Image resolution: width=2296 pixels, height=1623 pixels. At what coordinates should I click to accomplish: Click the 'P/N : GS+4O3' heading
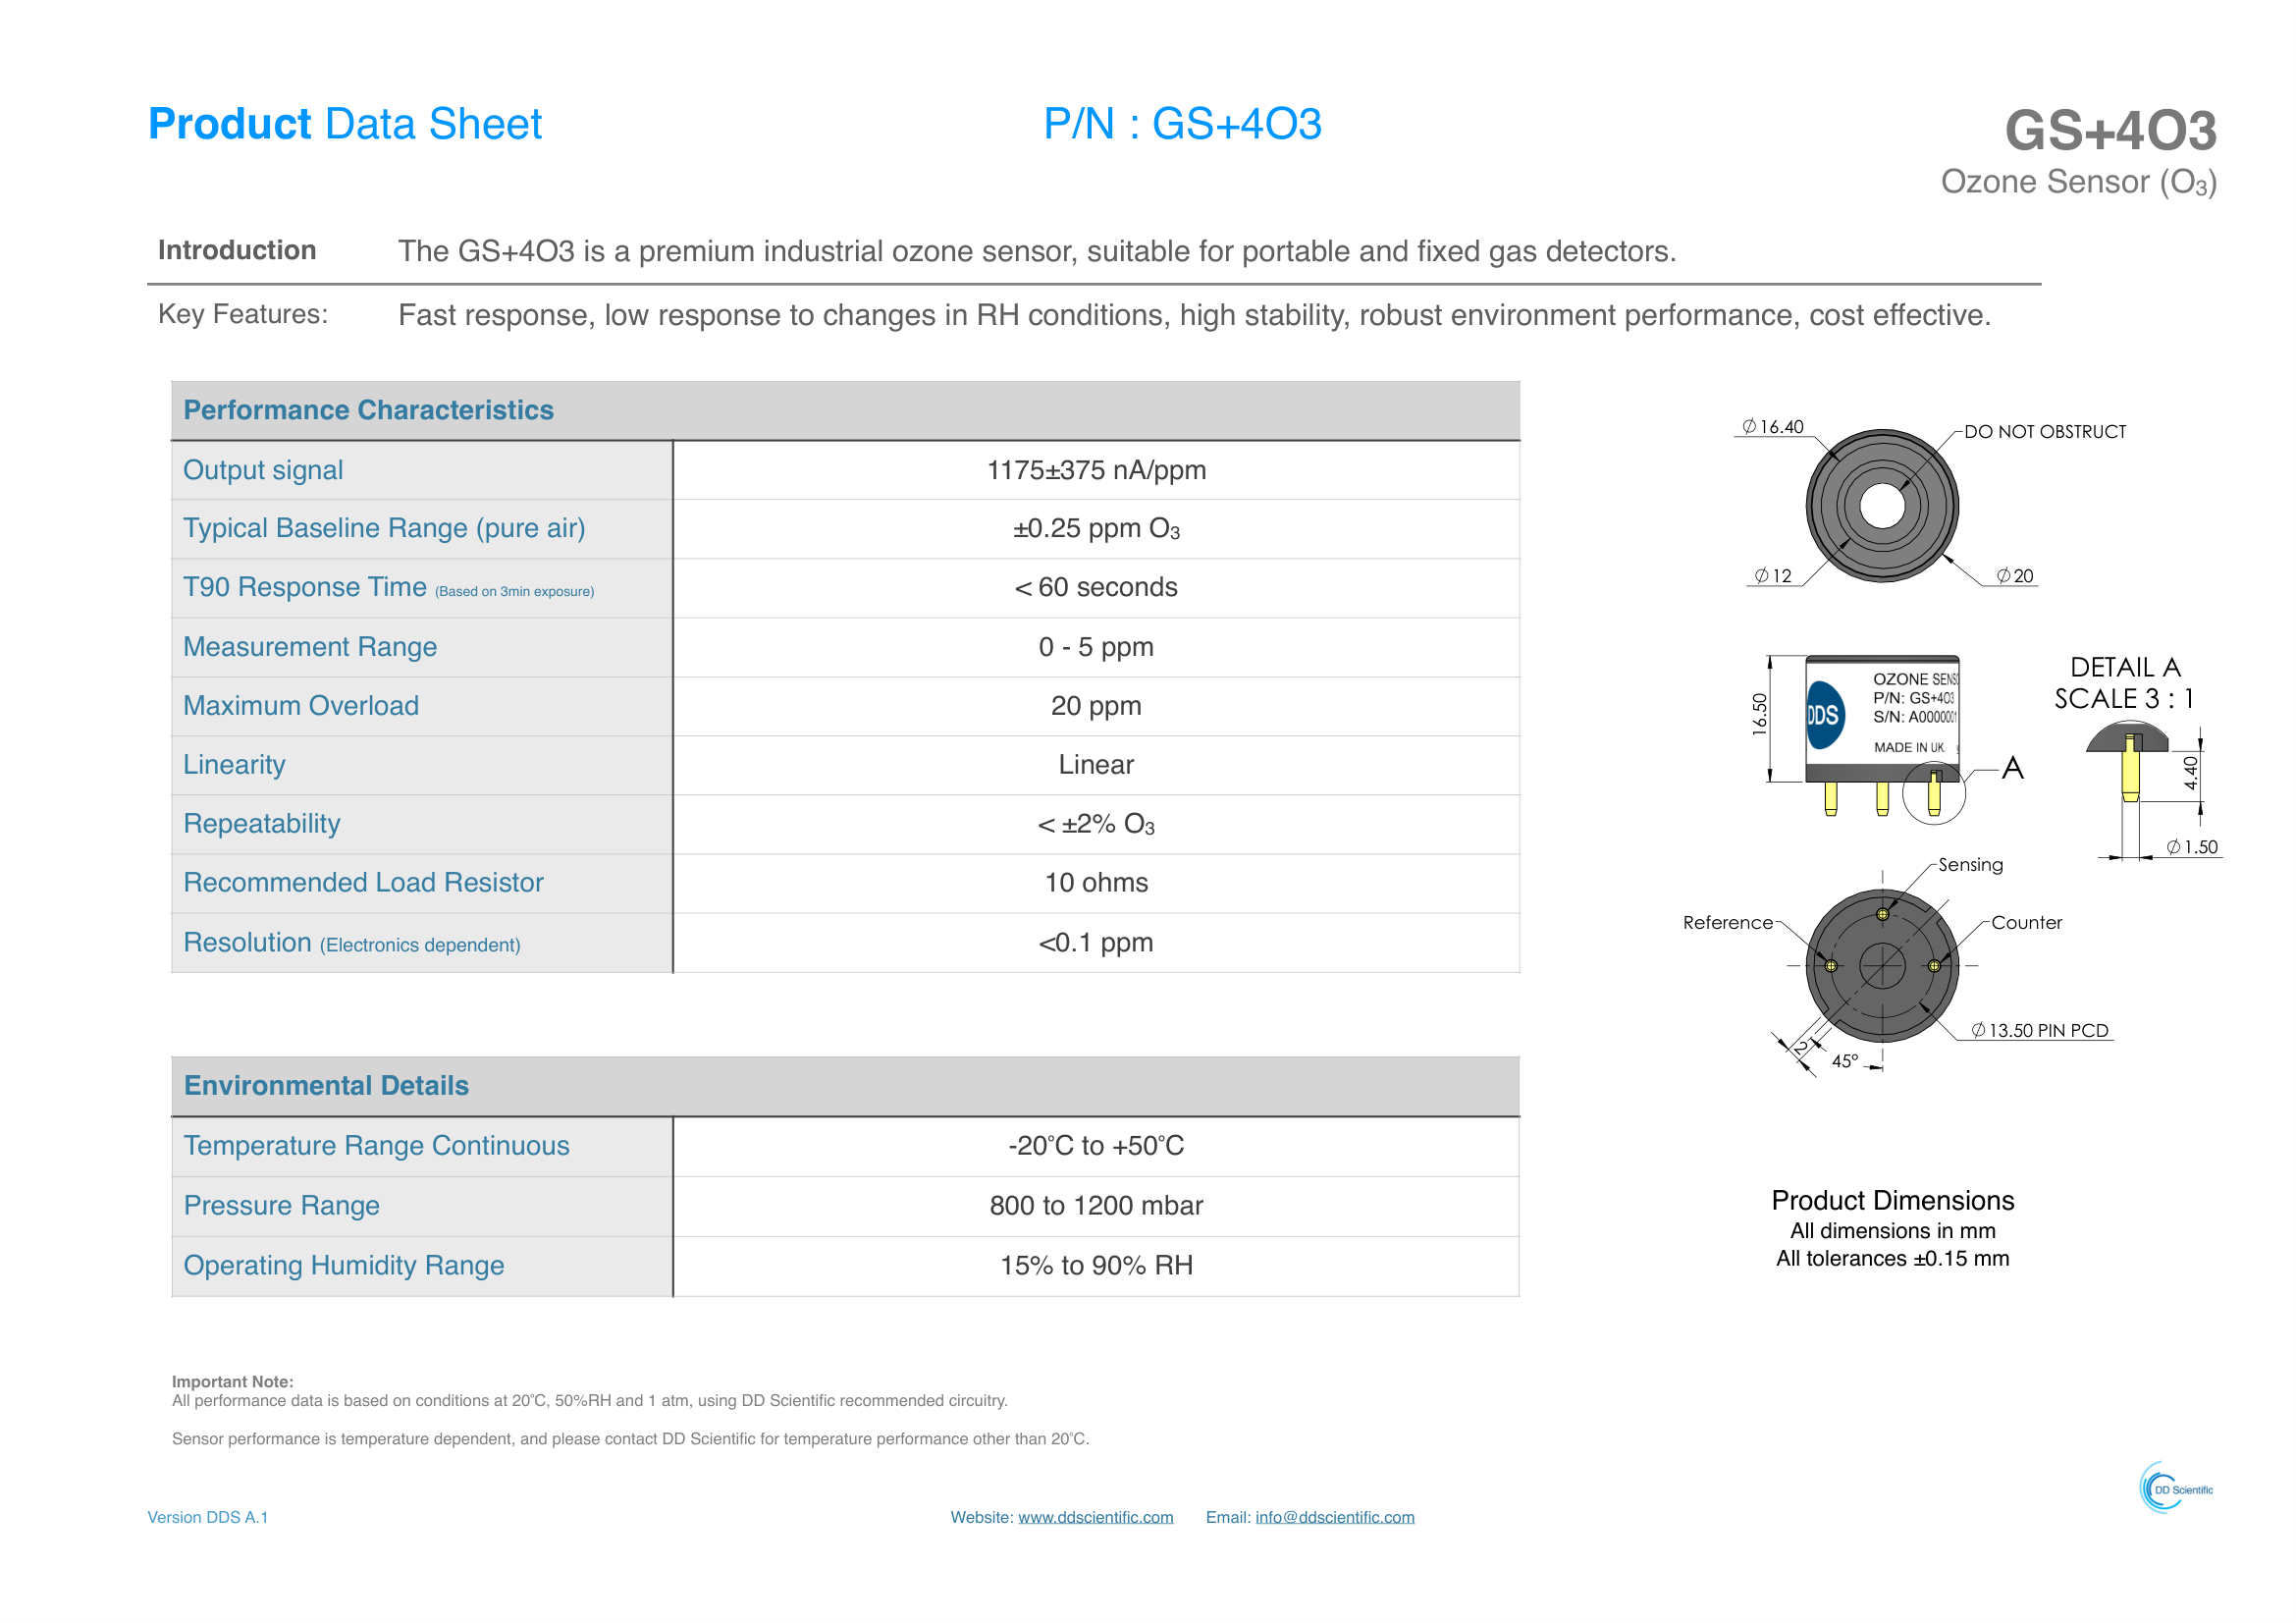[1182, 124]
